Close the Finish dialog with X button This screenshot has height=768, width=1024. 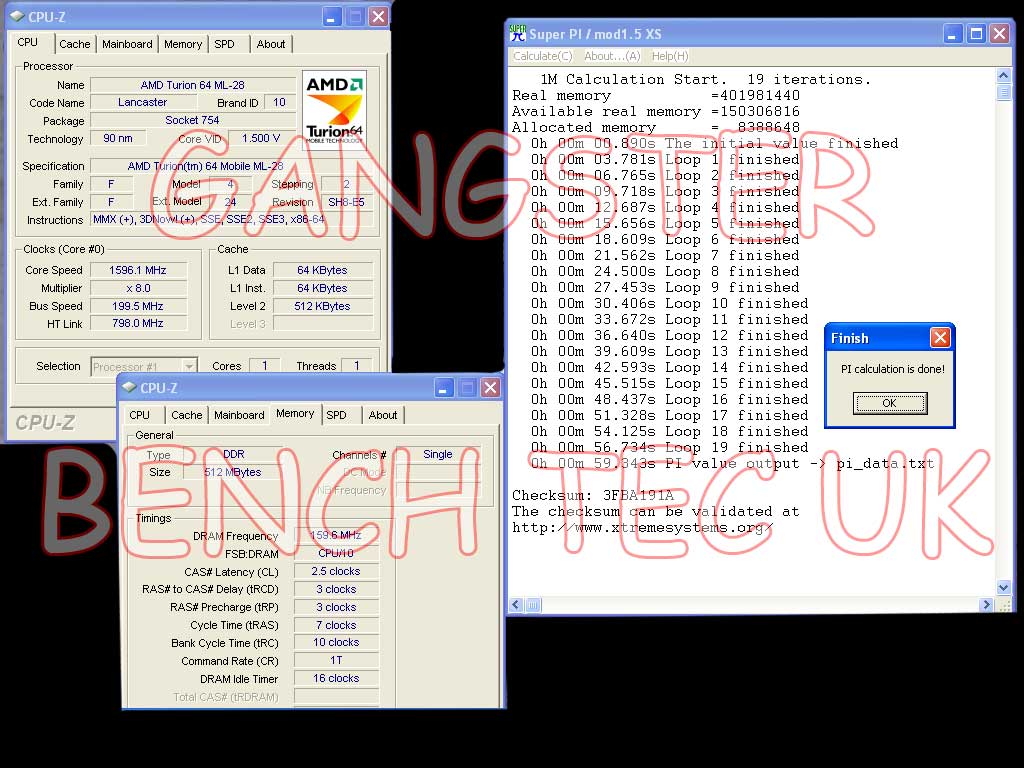[940, 338]
